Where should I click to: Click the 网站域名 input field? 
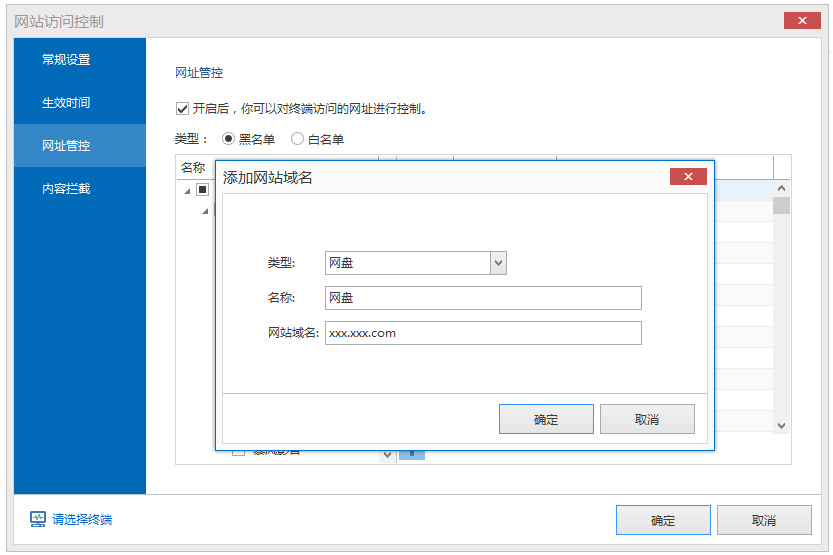click(483, 333)
